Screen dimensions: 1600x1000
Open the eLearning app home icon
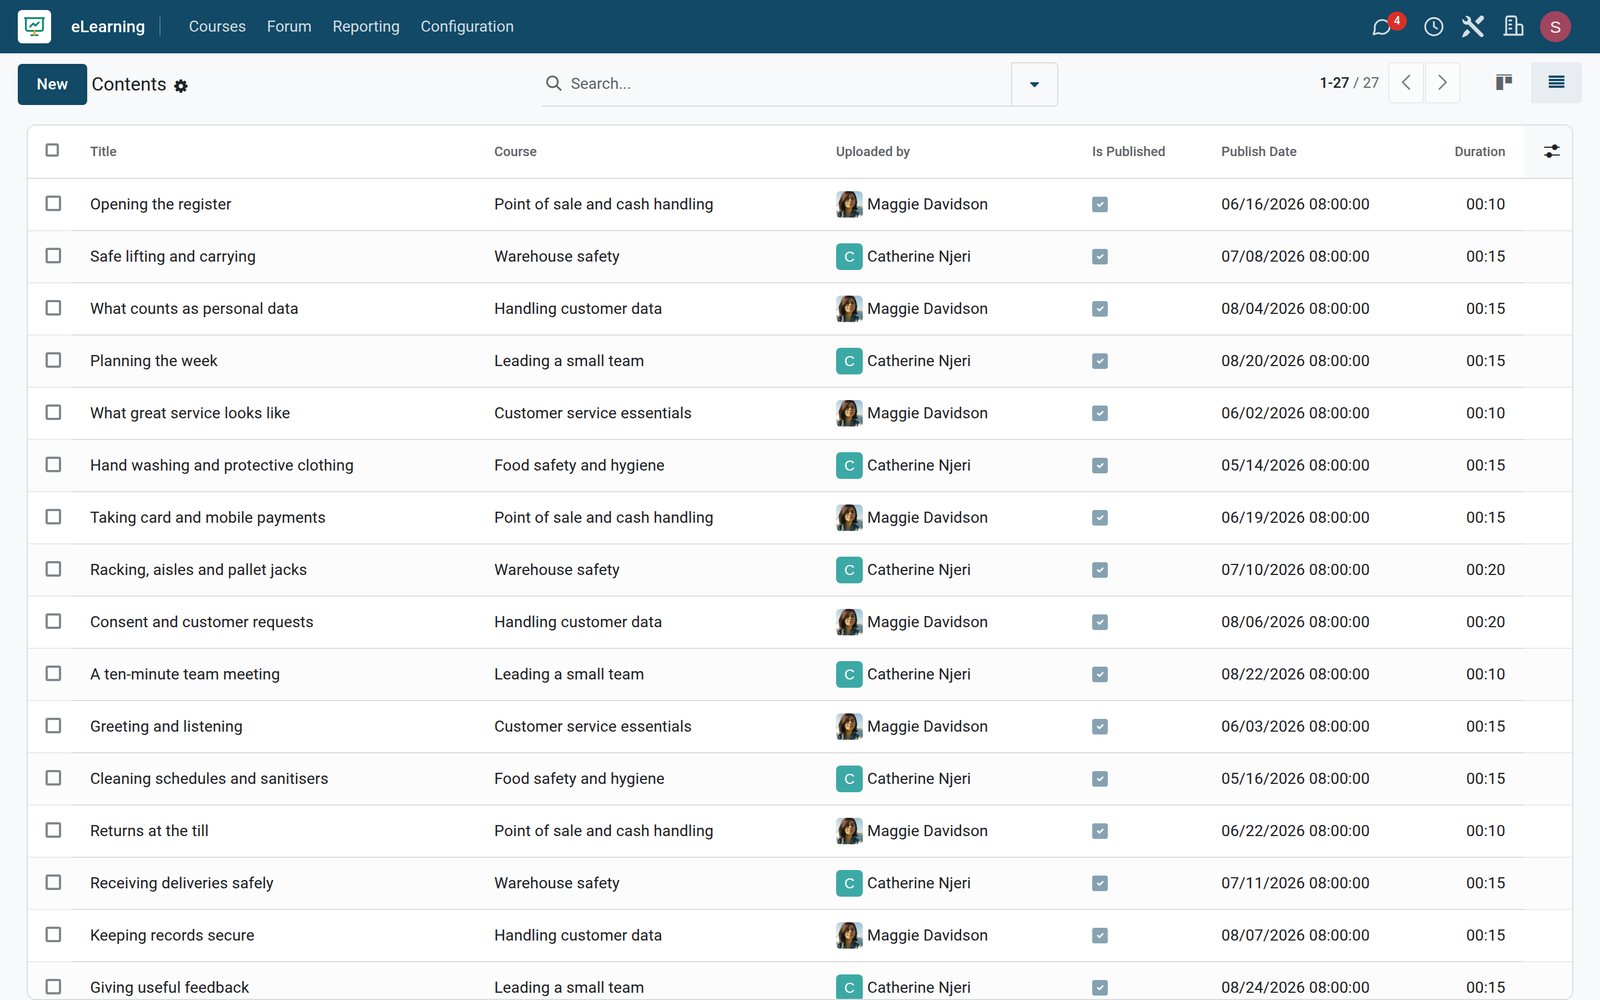click(35, 26)
